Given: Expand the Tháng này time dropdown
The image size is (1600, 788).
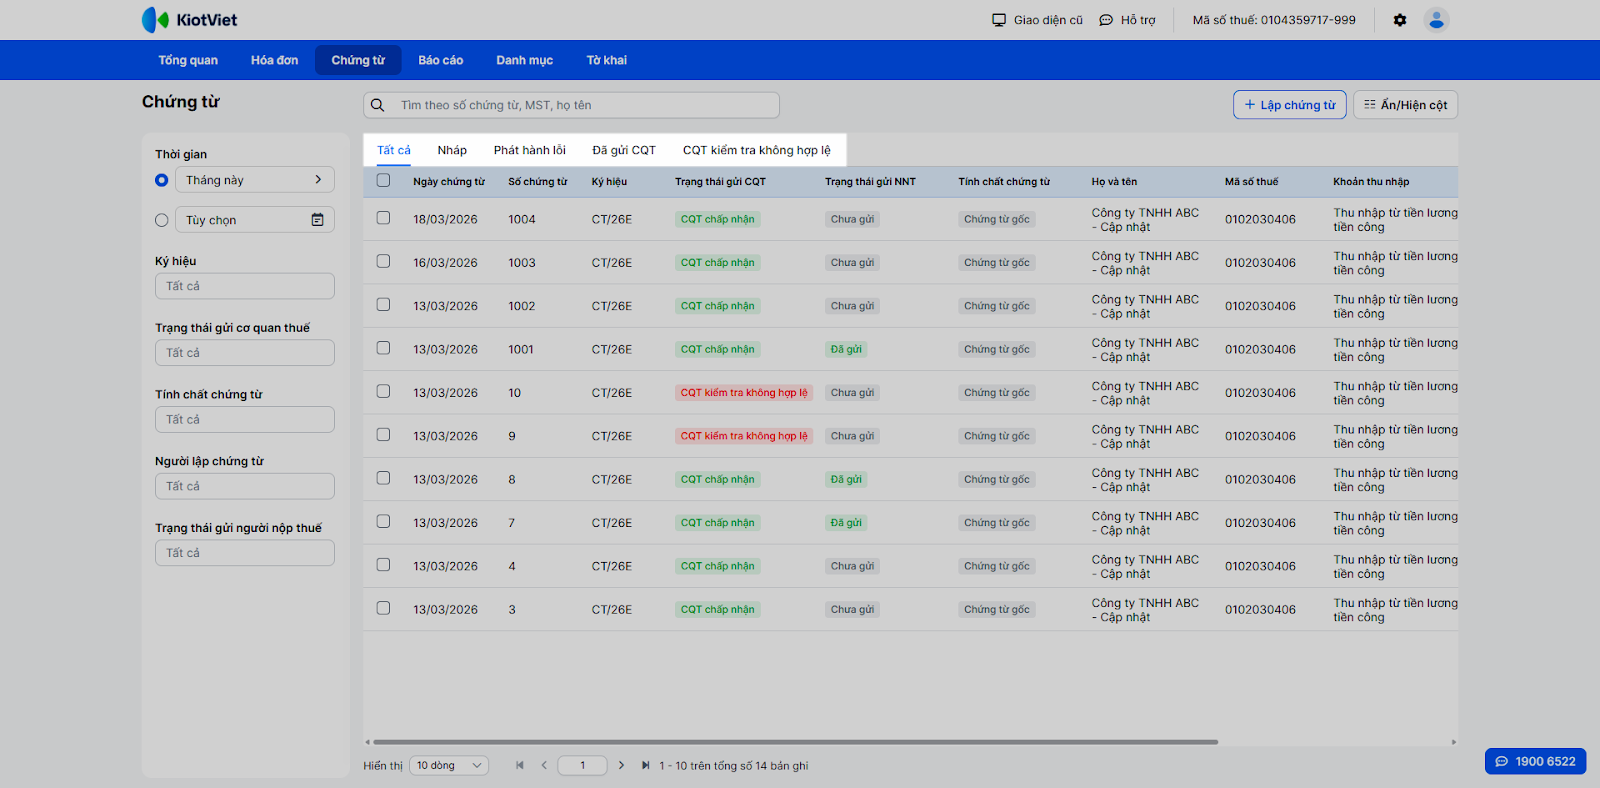Looking at the screenshot, I should coord(254,180).
